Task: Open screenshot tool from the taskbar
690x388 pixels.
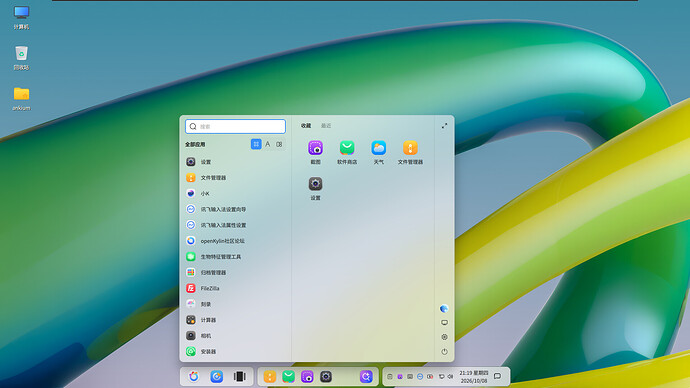Action: (x=307, y=377)
